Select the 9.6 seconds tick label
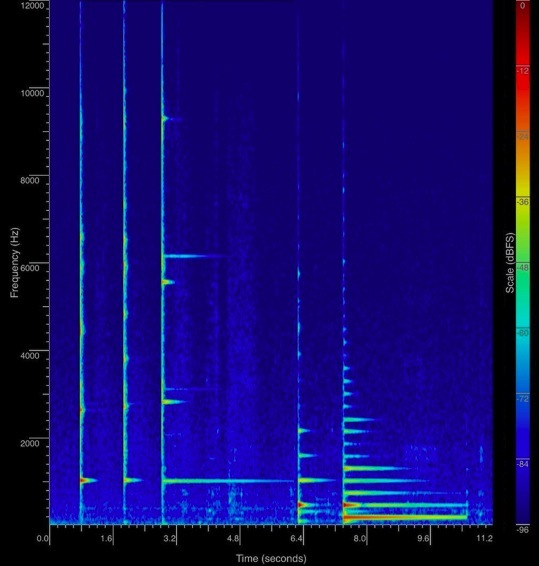The image size is (539, 566). [423, 539]
